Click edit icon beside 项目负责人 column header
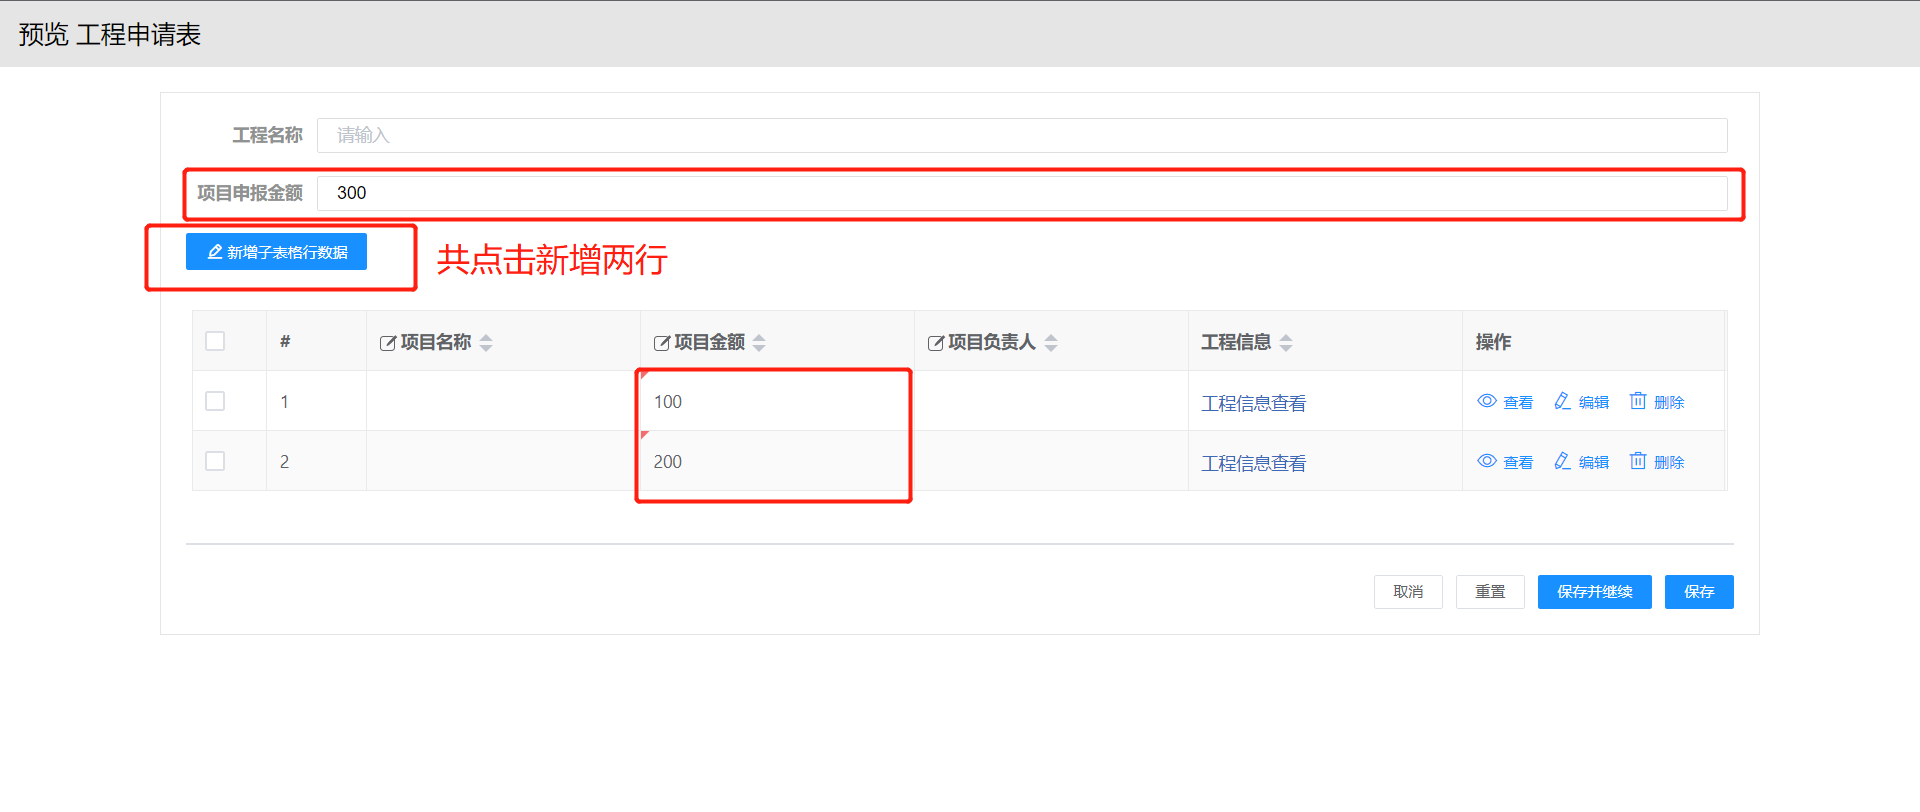 tap(936, 343)
